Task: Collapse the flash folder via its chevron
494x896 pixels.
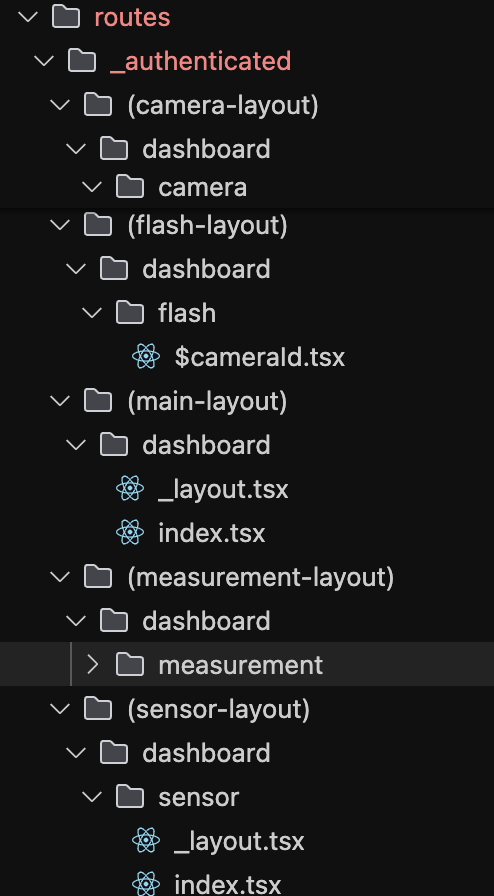Action: pos(92,313)
